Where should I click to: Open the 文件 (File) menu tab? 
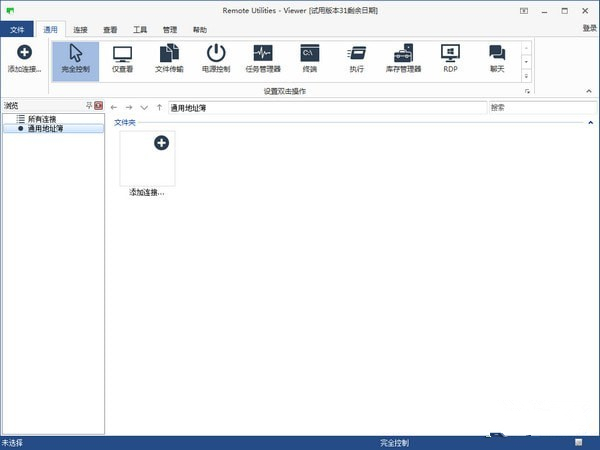[x=17, y=30]
